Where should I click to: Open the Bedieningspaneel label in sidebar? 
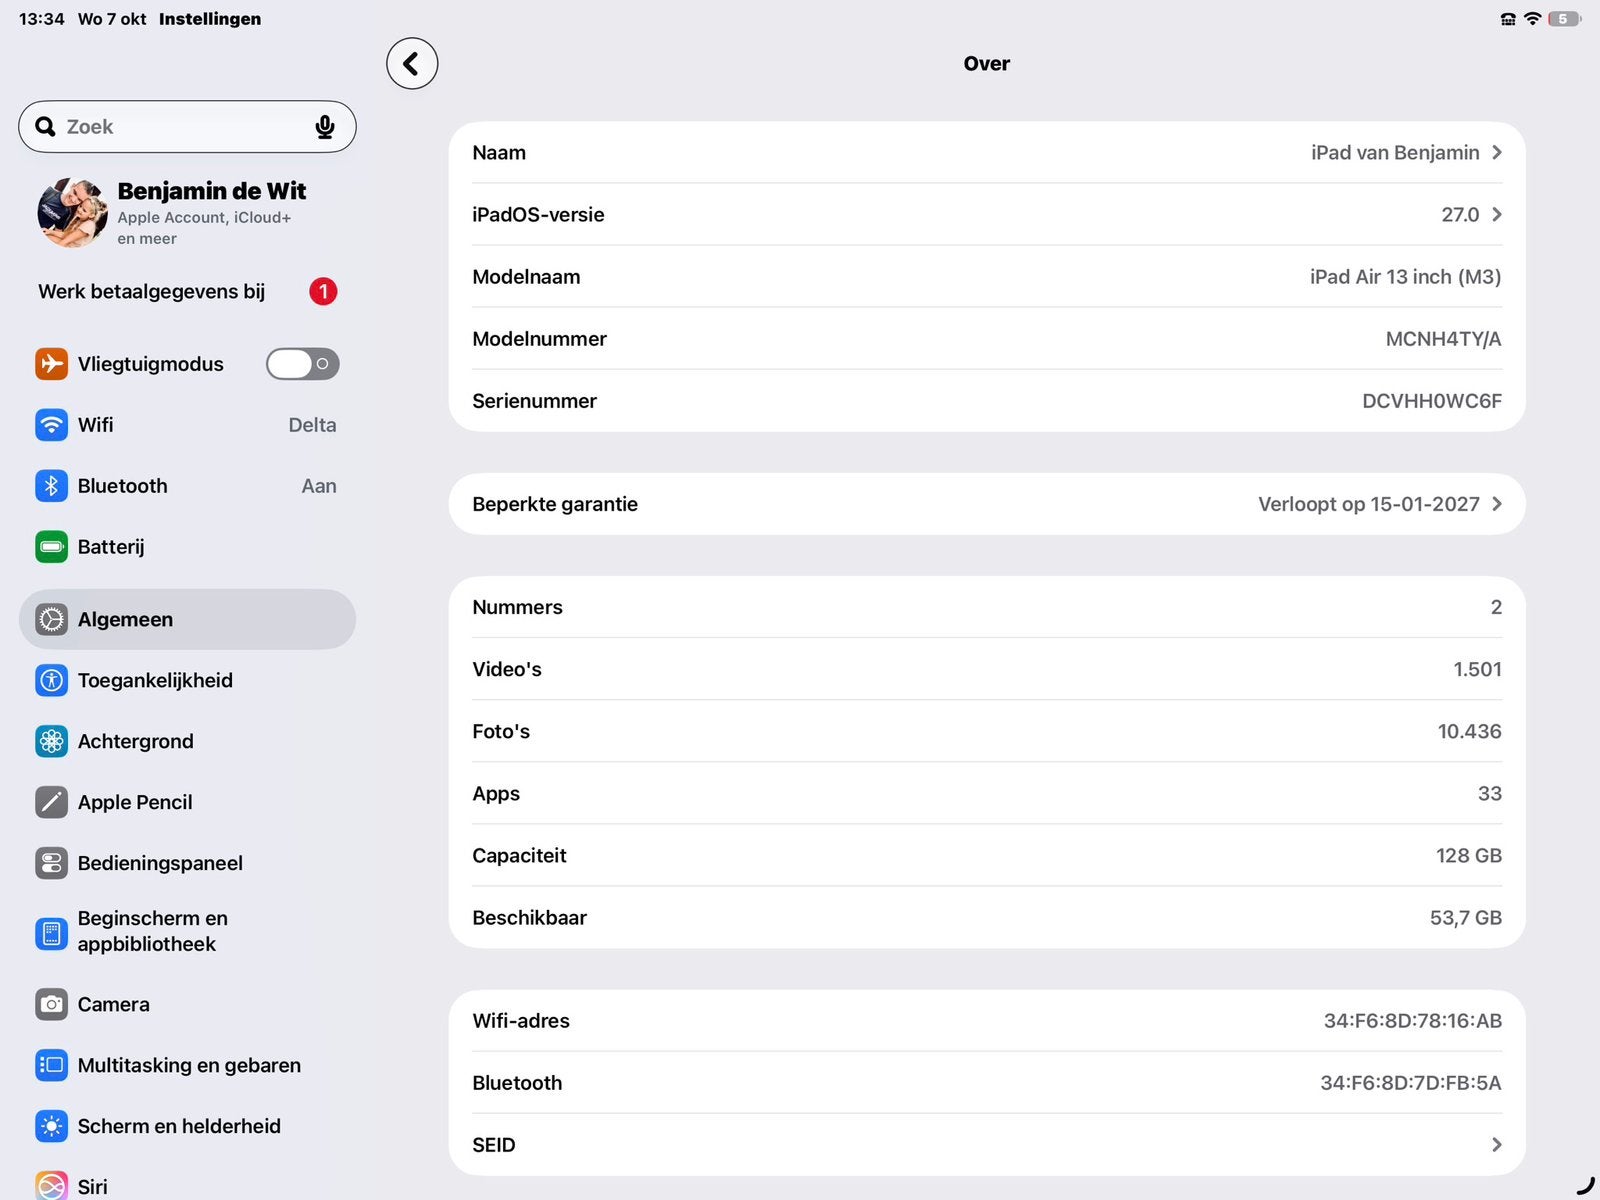coord(160,864)
